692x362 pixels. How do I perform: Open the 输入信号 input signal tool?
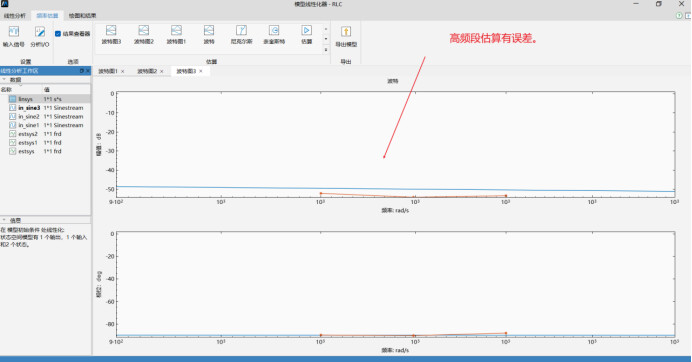(x=14, y=36)
